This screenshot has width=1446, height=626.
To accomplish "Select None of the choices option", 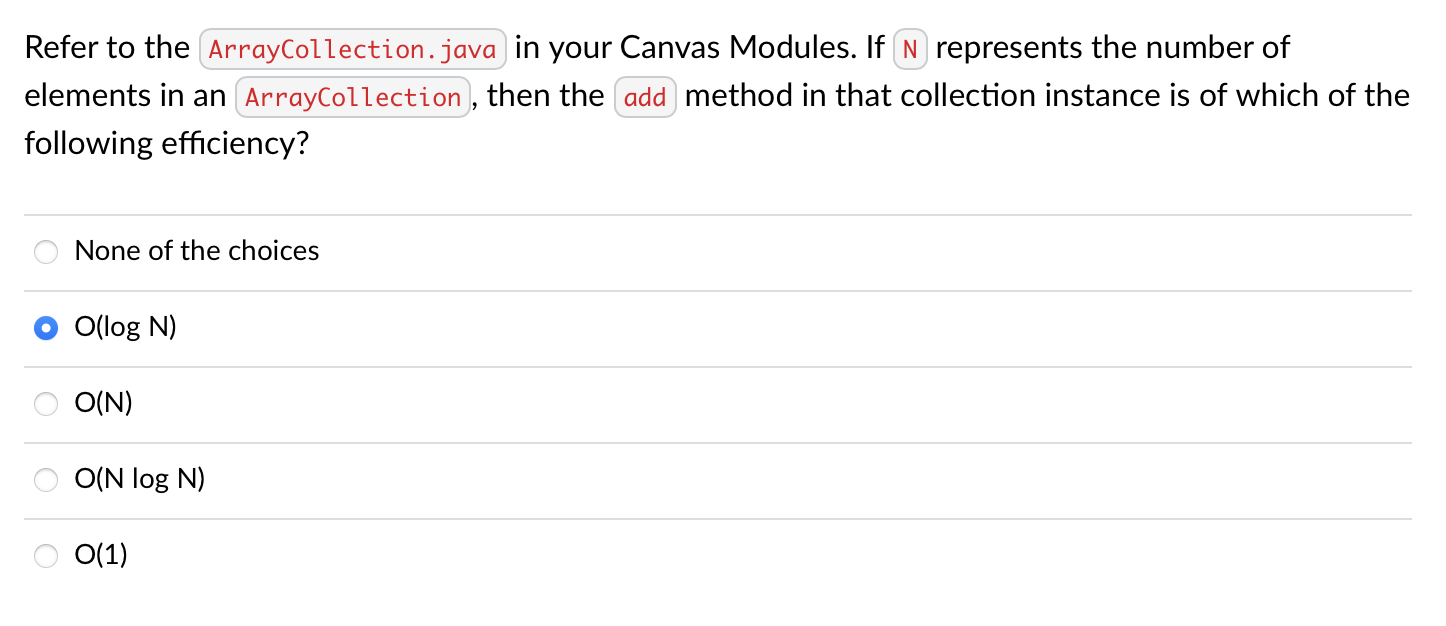I will tap(46, 252).
